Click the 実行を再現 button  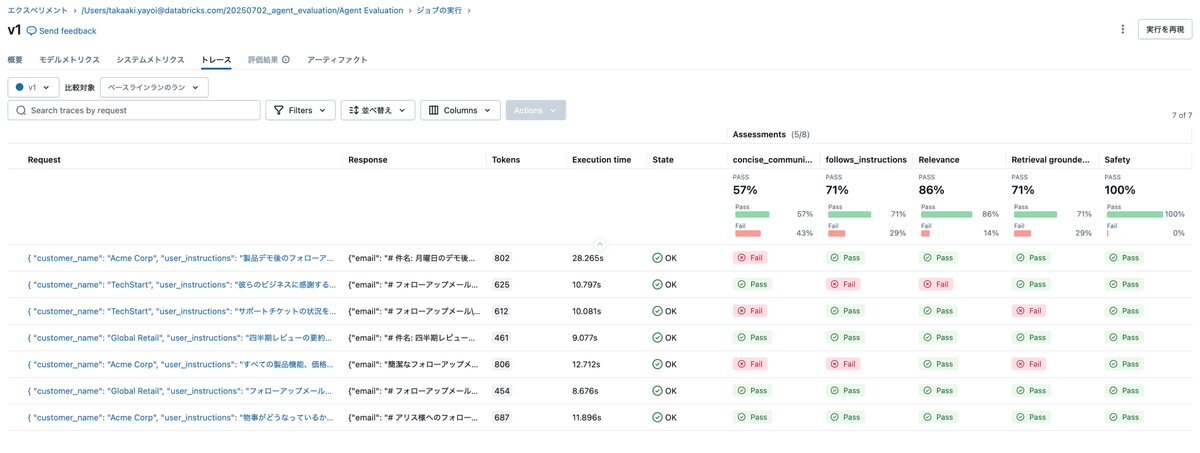[x=1165, y=30]
